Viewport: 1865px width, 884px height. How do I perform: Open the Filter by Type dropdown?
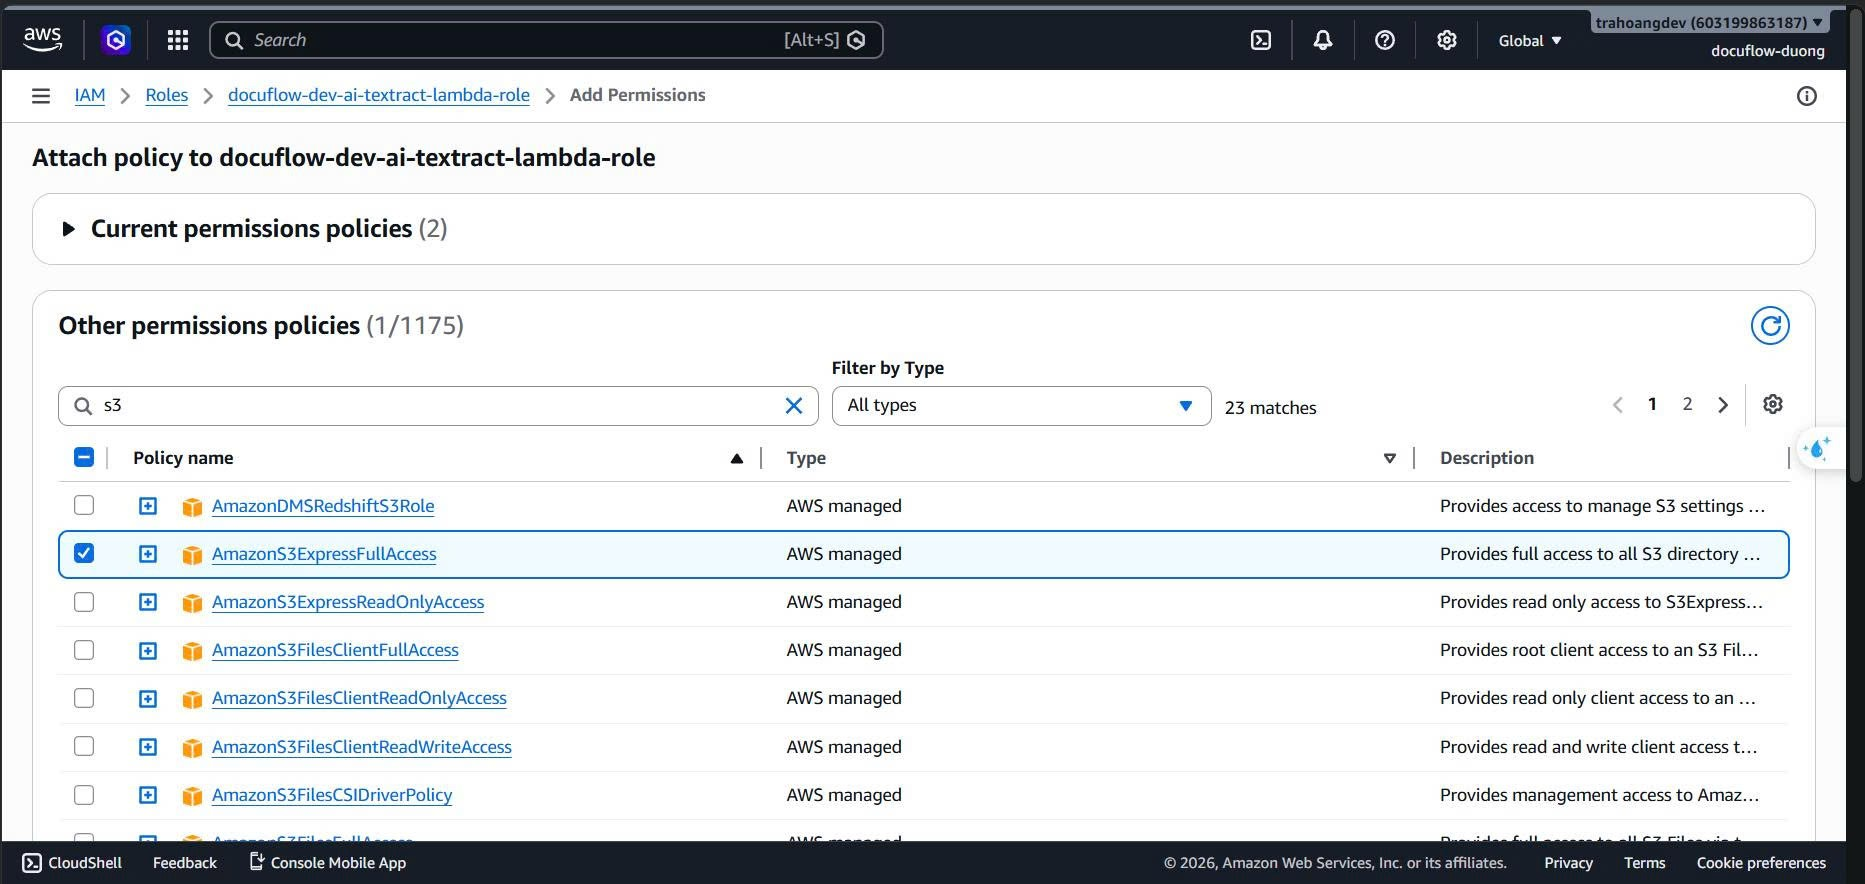[1021, 406]
